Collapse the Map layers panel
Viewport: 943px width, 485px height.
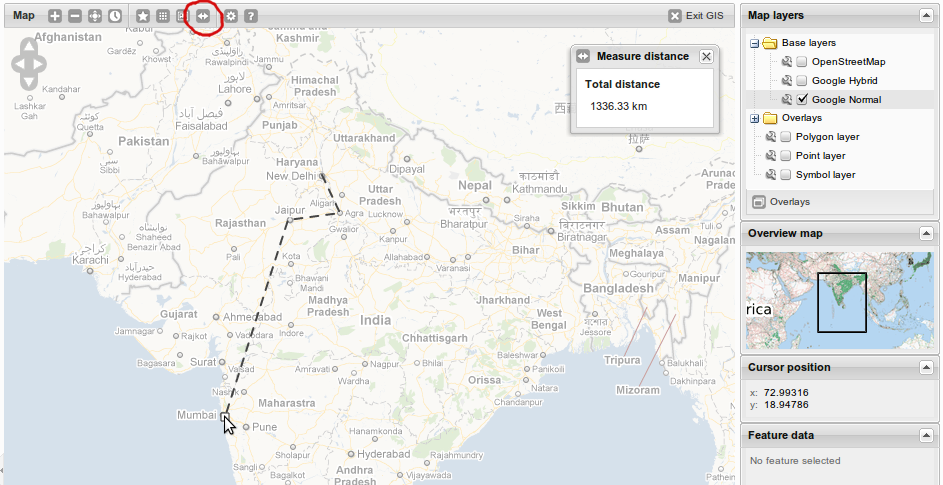926,16
